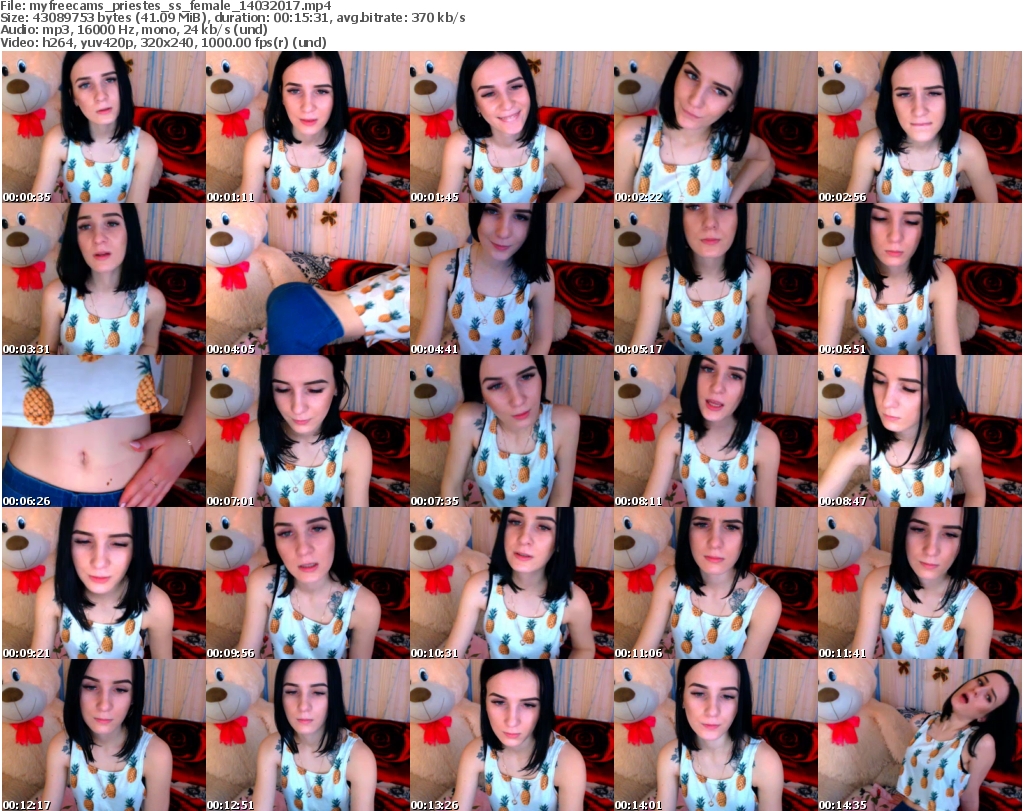The width and height of the screenshot is (1024, 811).
Task: Click the frame stamped 00:01:11
Action: pyautogui.click(x=308, y=127)
